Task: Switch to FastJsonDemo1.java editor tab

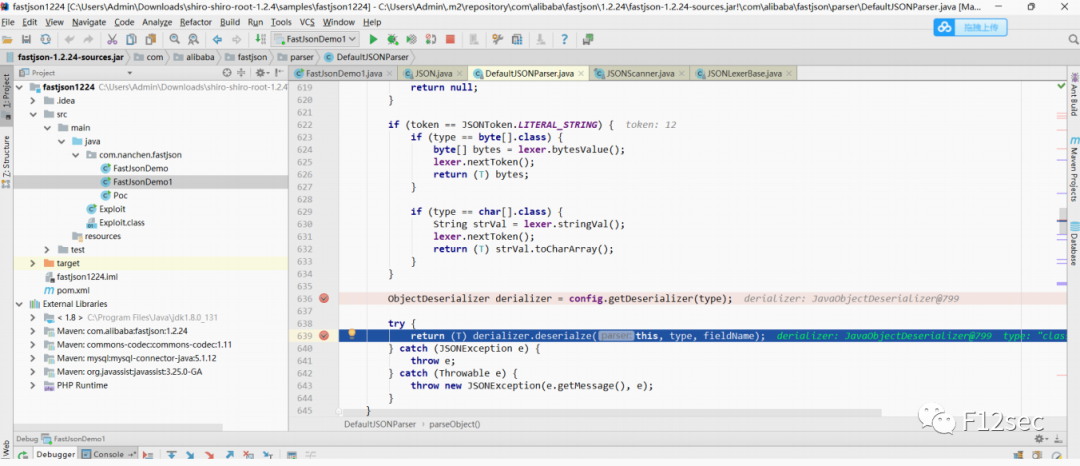Action: point(343,73)
